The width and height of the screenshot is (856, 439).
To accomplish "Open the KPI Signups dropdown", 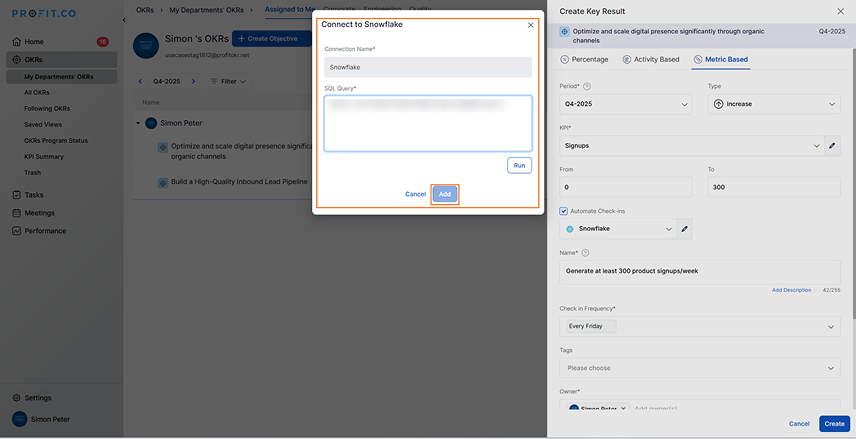I will click(692, 146).
